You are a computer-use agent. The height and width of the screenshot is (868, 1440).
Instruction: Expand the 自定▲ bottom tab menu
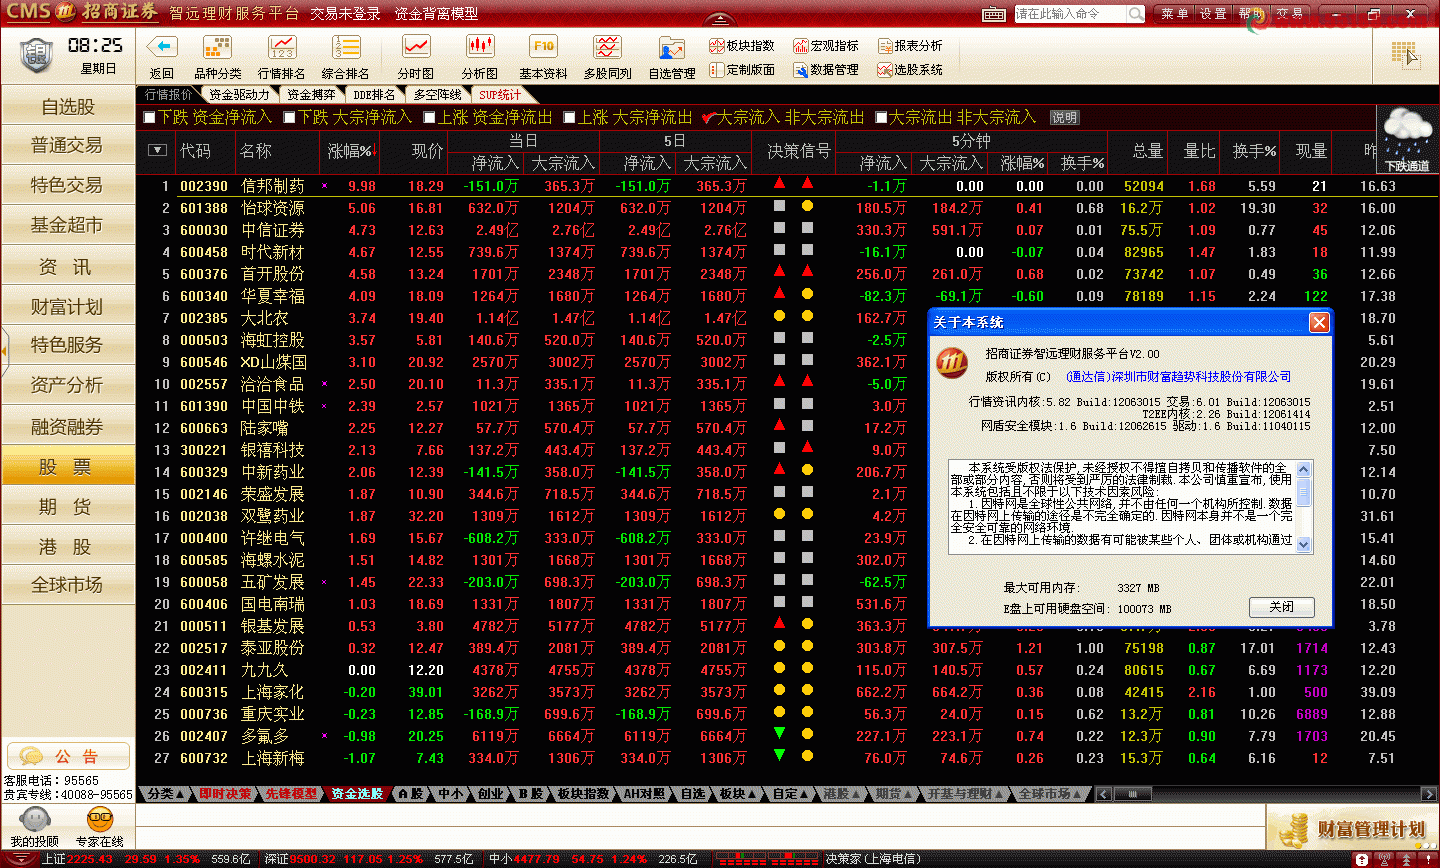[x=792, y=794]
